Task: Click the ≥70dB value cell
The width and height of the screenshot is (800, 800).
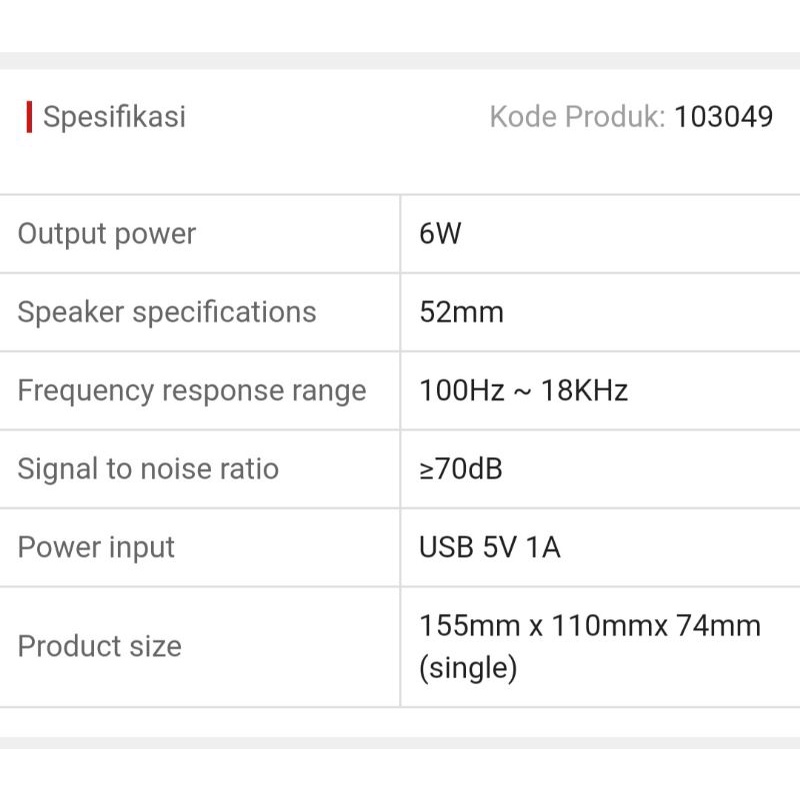Action: pos(461,469)
